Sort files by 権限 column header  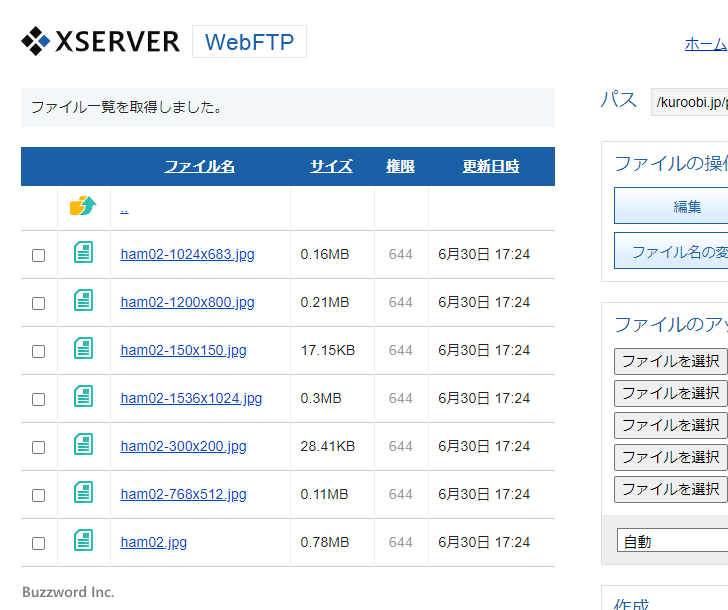(400, 166)
